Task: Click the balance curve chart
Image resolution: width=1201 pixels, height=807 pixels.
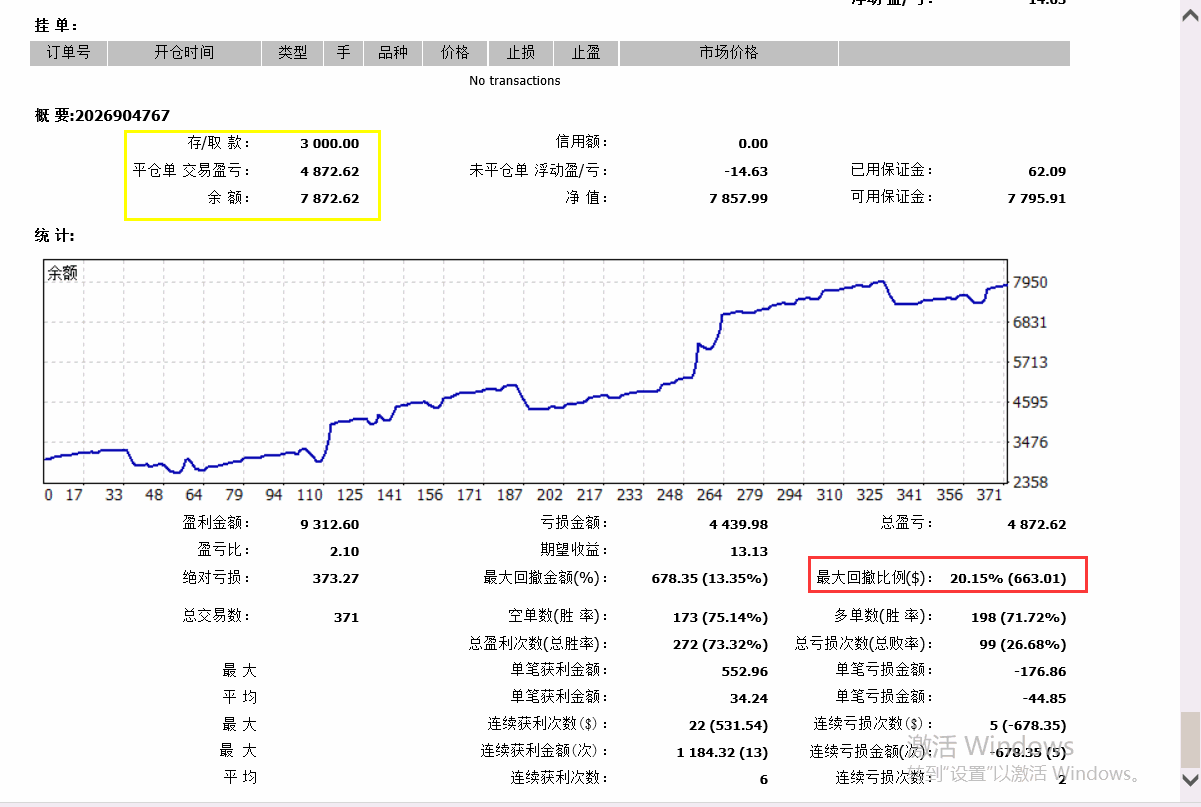Action: pos(525,371)
